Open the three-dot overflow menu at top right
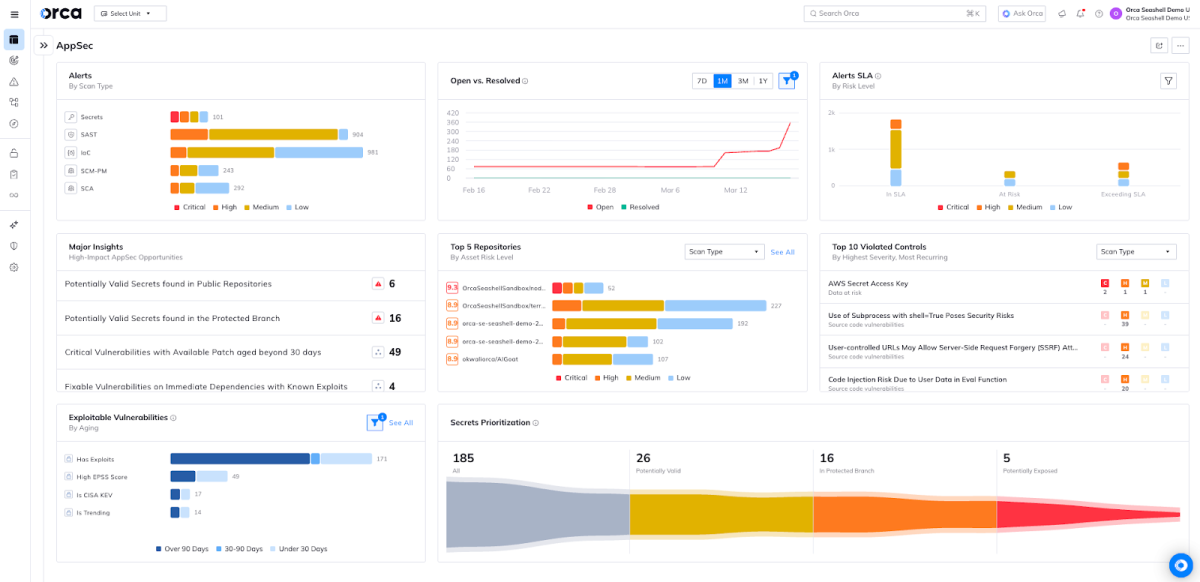Viewport: 1200px width, 582px height. [1183, 45]
